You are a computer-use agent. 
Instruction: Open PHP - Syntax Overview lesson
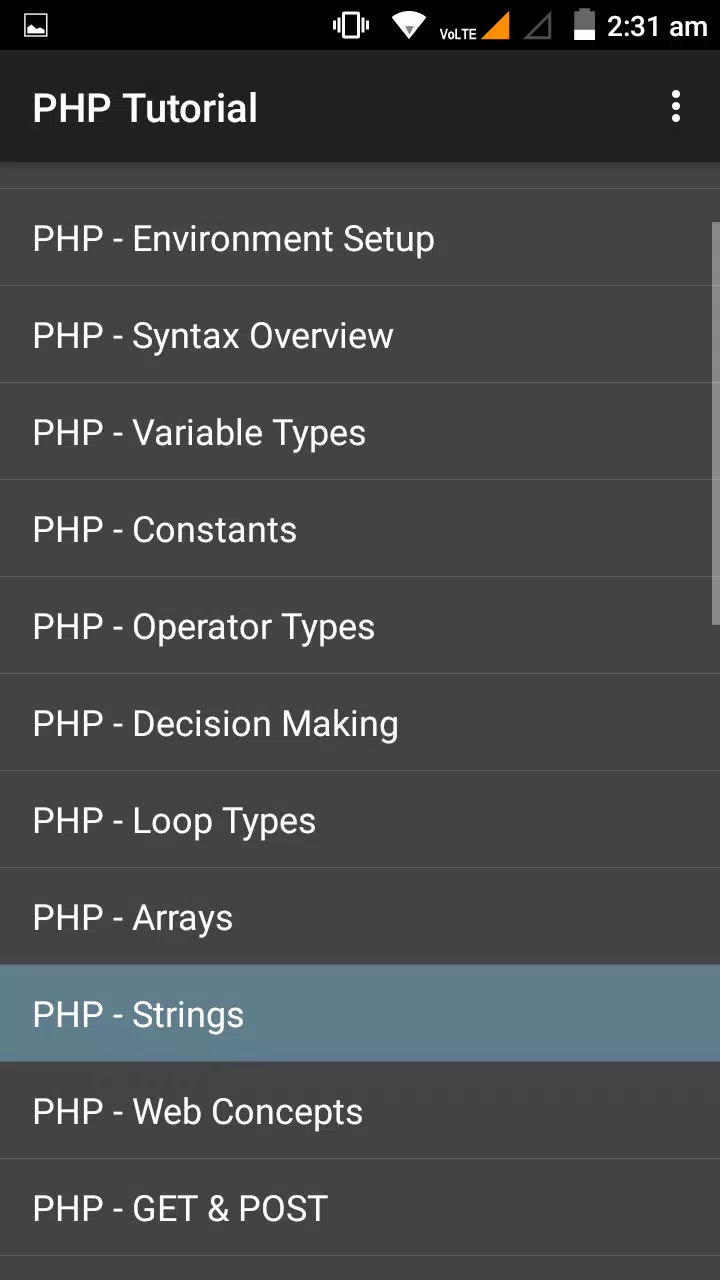click(360, 335)
